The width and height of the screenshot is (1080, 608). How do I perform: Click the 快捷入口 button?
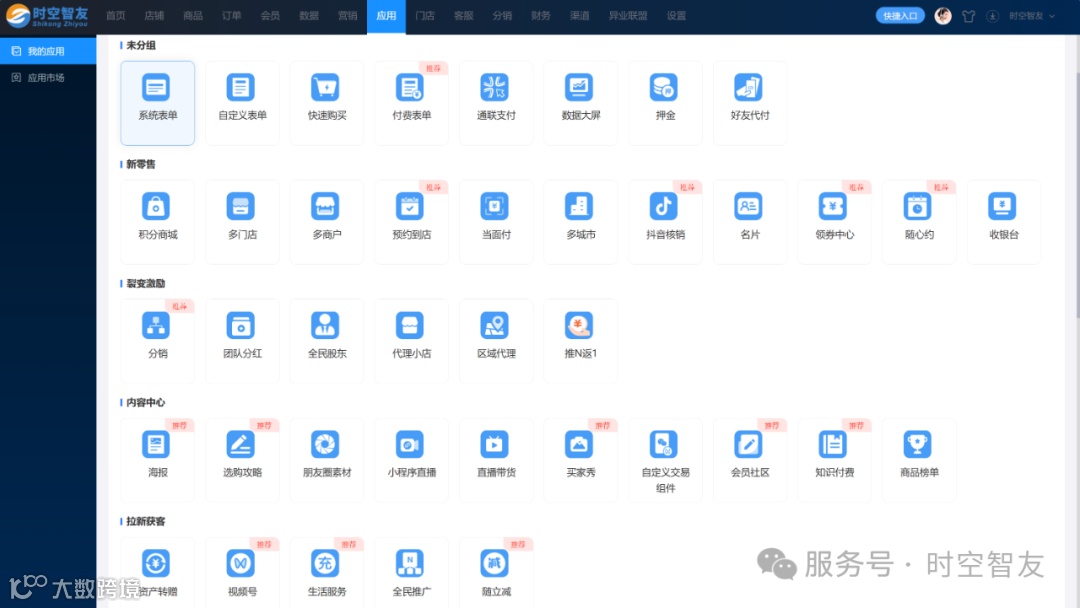click(900, 16)
